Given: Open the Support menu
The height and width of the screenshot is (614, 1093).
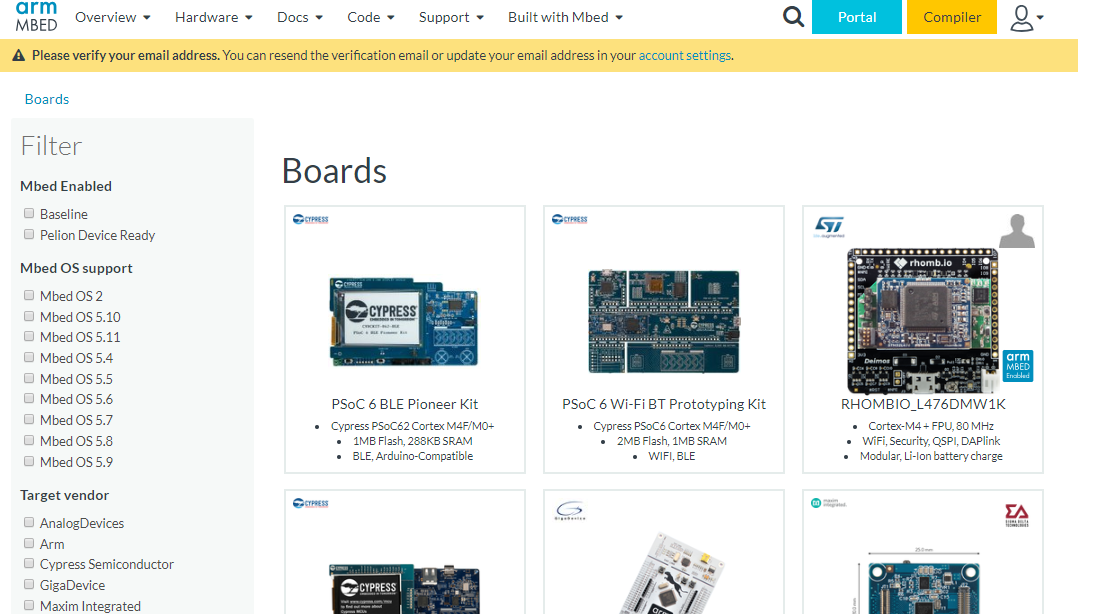Looking at the screenshot, I should (x=451, y=17).
